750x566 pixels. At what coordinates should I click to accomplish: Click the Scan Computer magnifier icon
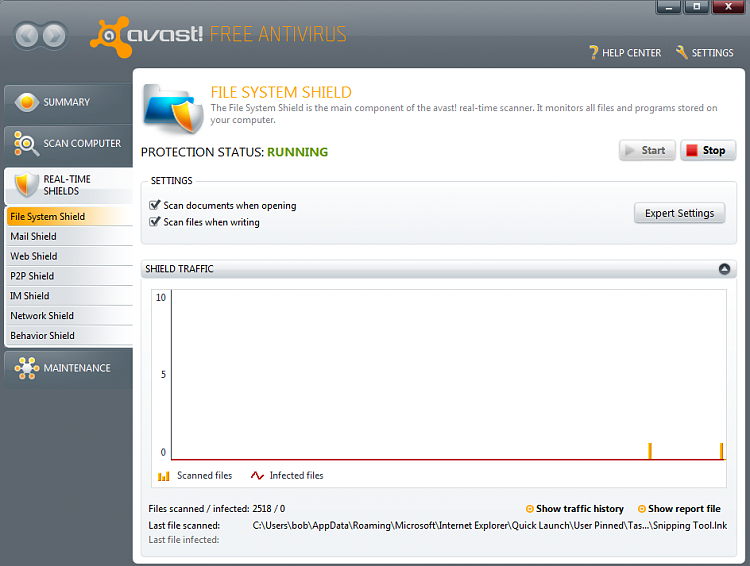coord(26,144)
